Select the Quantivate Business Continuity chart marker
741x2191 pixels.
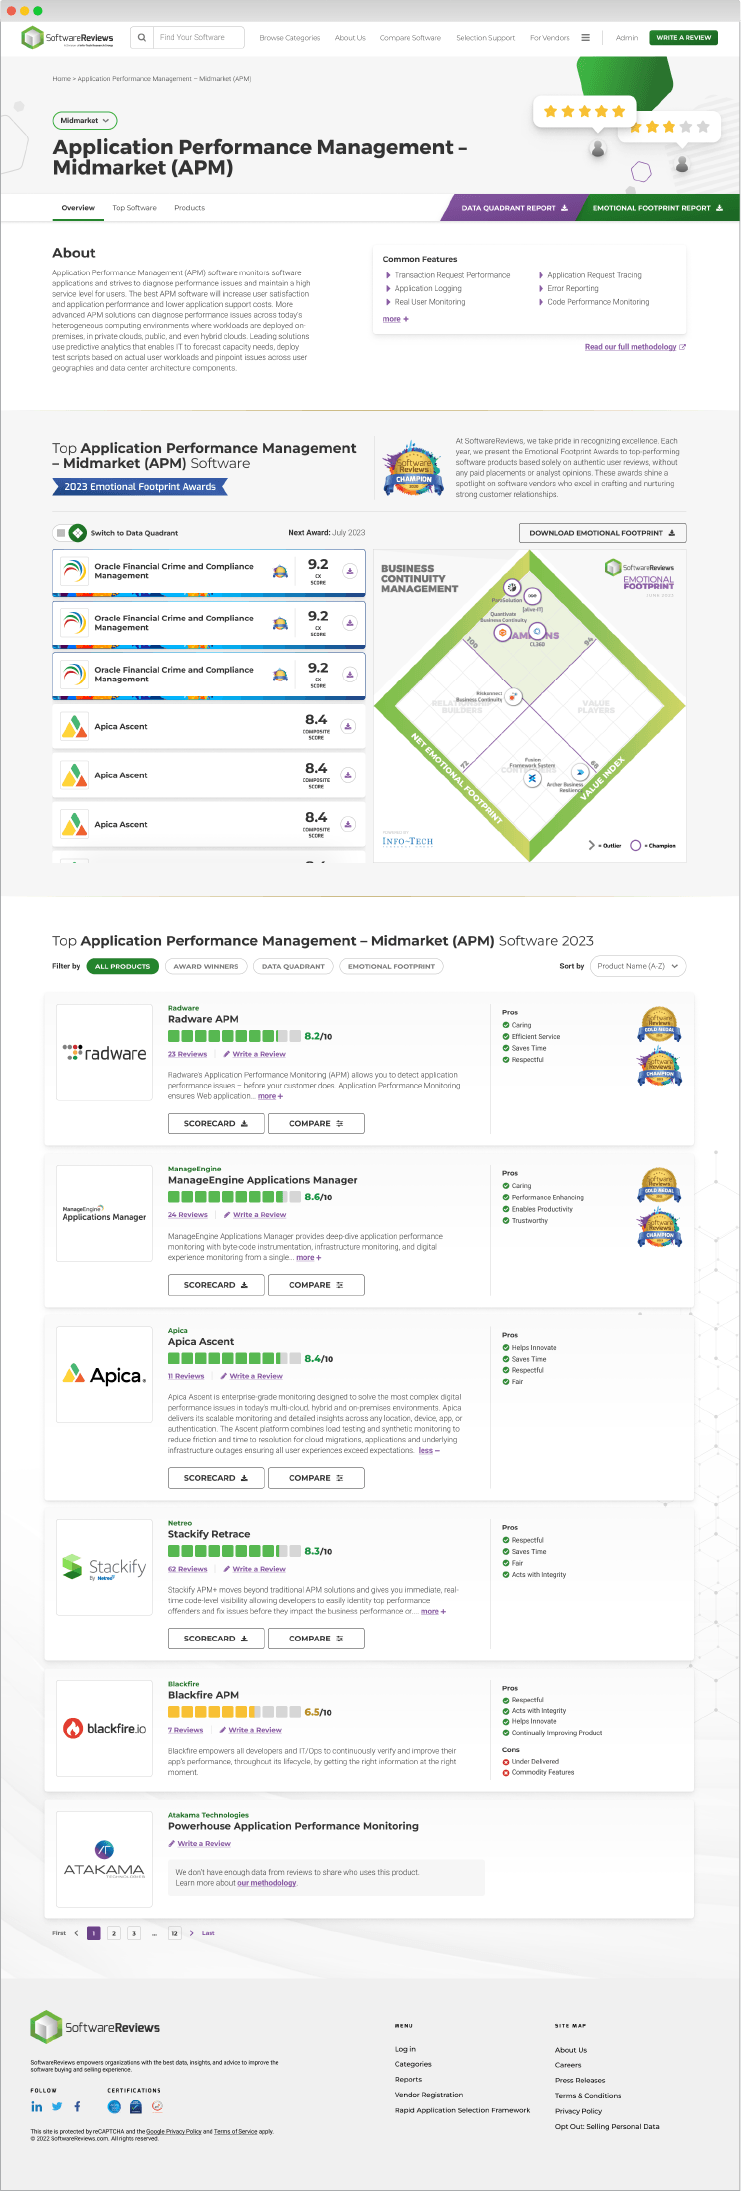tap(503, 632)
